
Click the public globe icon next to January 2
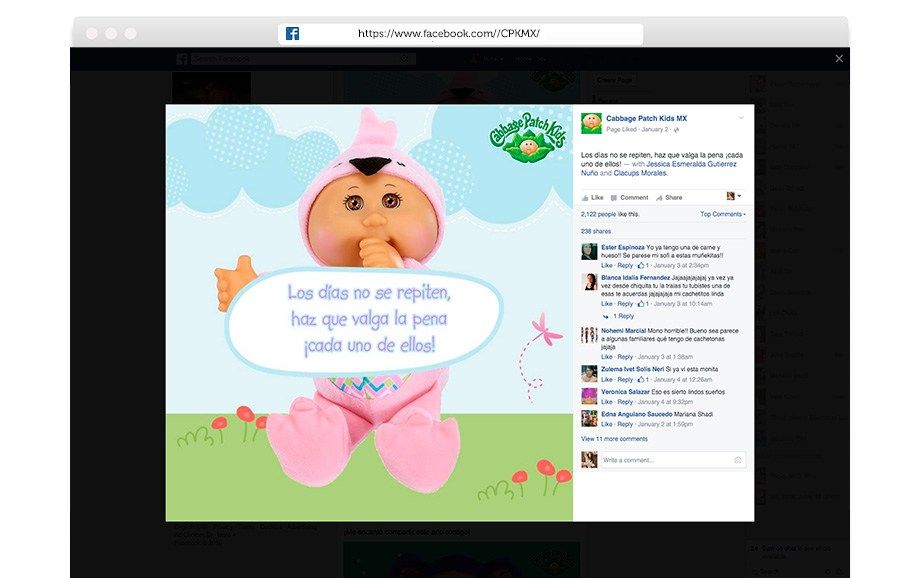pyautogui.click(x=676, y=130)
